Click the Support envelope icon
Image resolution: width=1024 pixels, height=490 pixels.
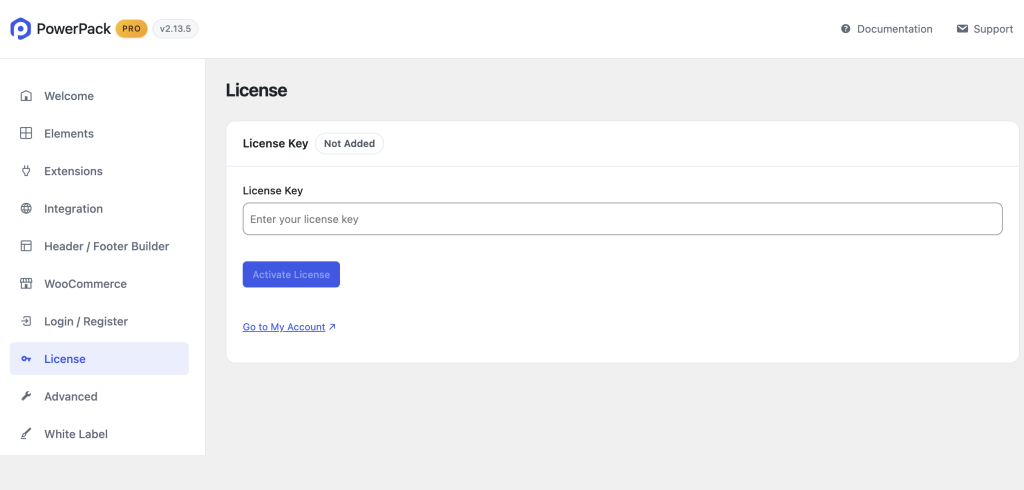(x=962, y=29)
